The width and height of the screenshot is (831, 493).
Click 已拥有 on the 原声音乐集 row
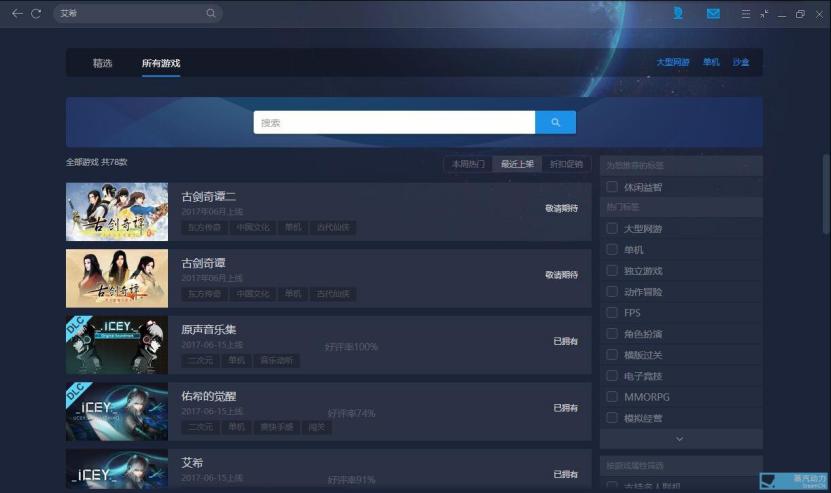tap(565, 341)
